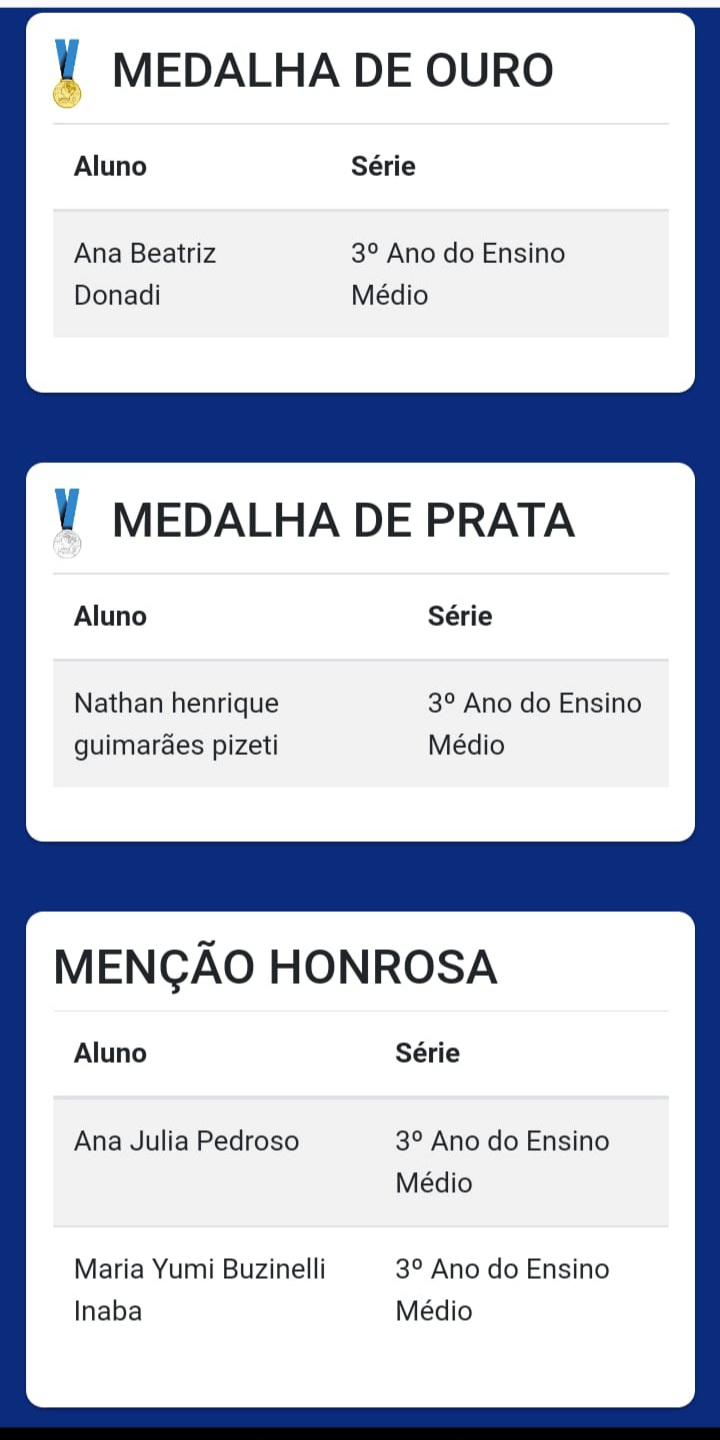The image size is (720, 1440).
Task: Click the gold medal icon
Action: (67, 72)
